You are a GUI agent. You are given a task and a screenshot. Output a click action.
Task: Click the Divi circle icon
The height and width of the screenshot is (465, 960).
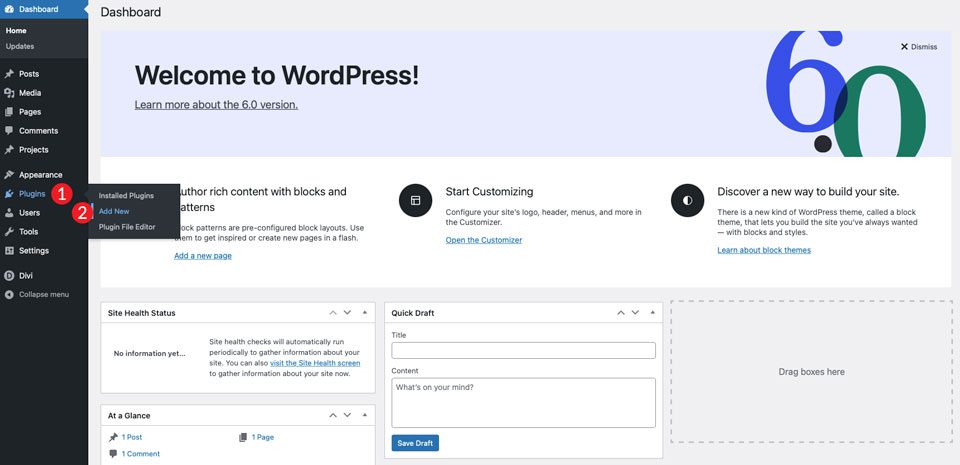click(x=9, y=276)
